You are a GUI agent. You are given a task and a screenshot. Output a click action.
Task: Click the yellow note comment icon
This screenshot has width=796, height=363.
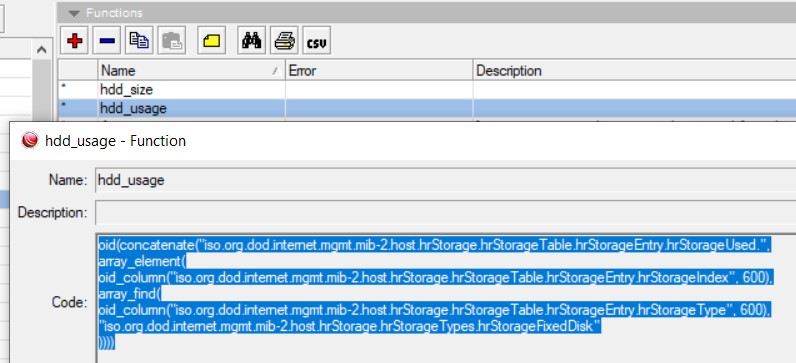tap(211, 41)
